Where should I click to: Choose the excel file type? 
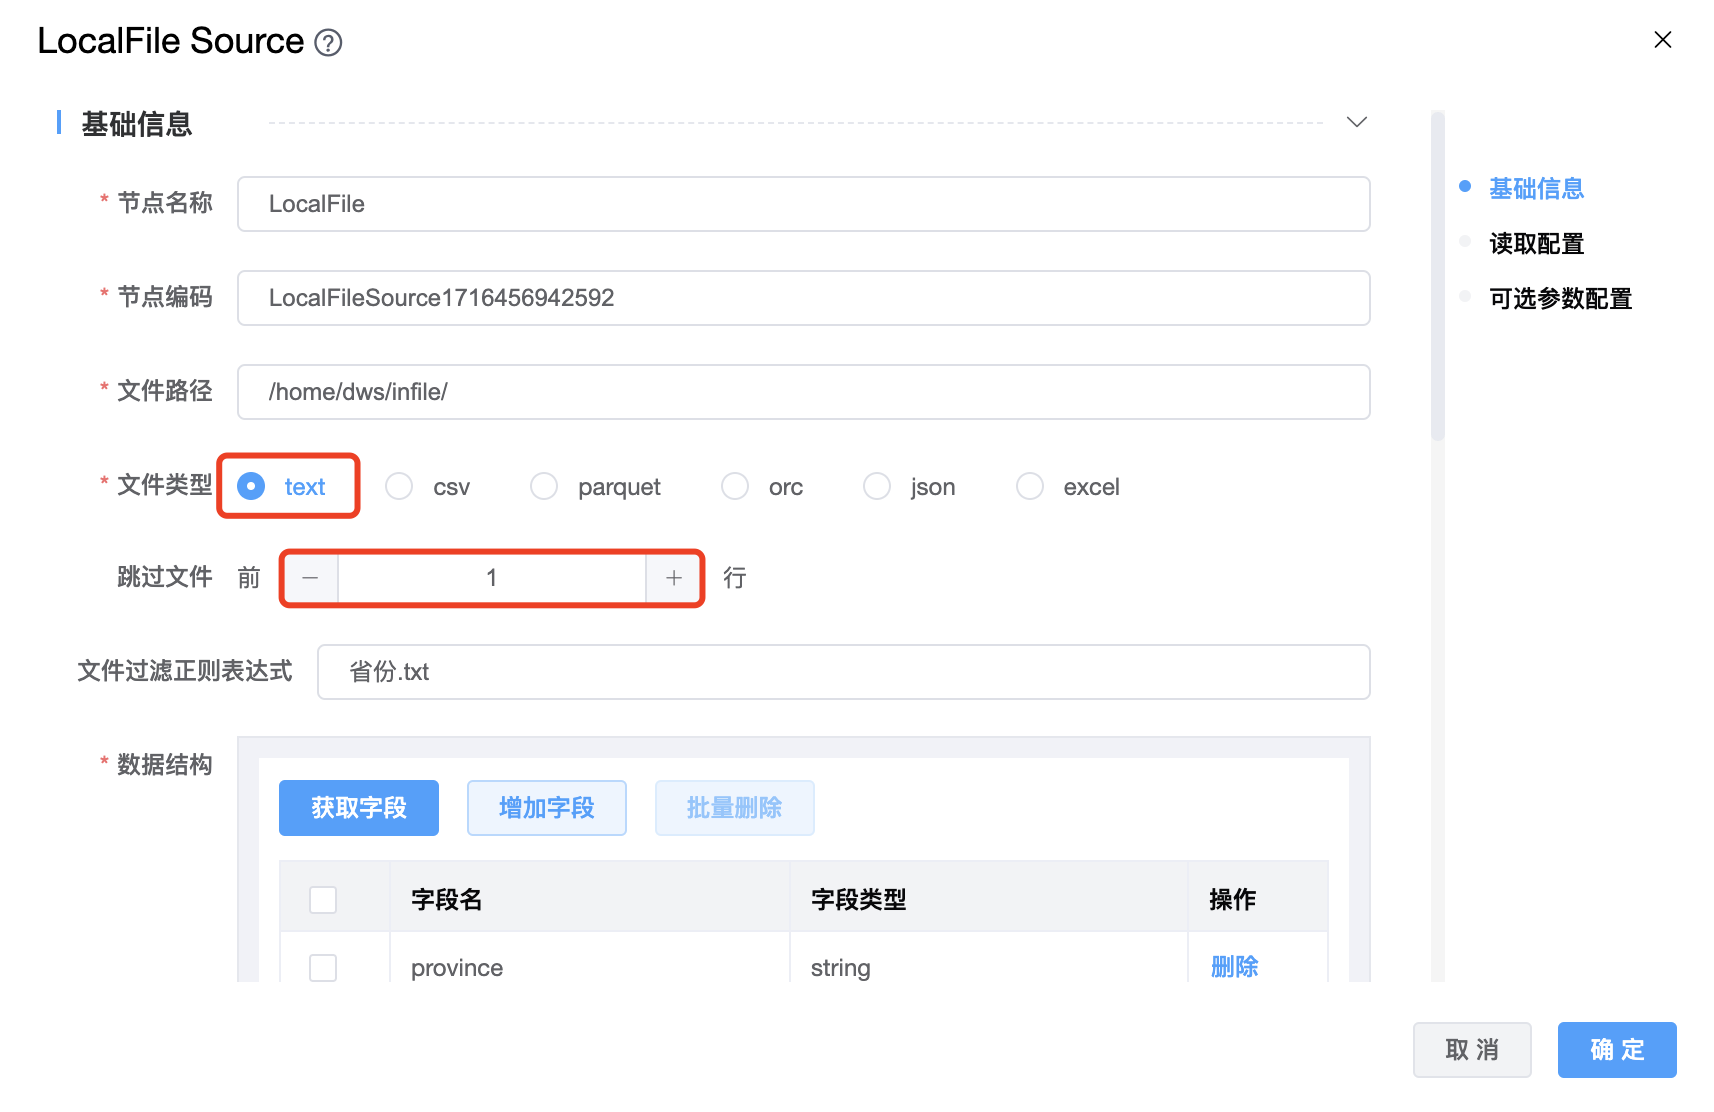(1030, 487)
